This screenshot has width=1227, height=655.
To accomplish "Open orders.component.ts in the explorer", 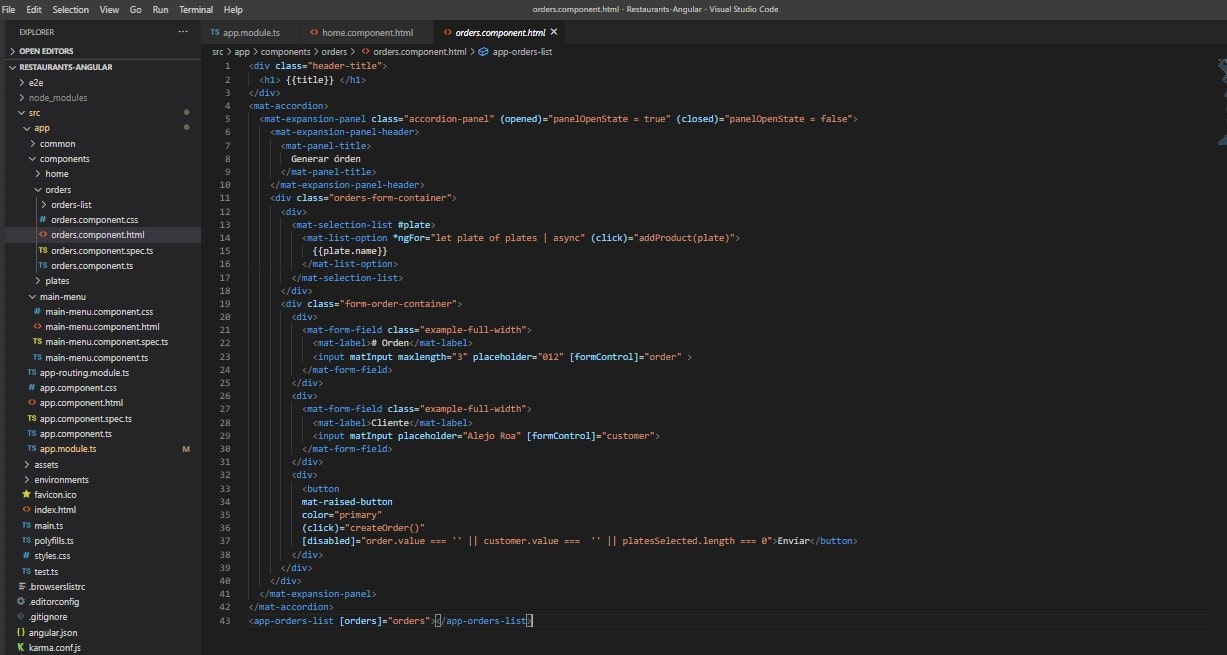I will click(x=93, y=266).
